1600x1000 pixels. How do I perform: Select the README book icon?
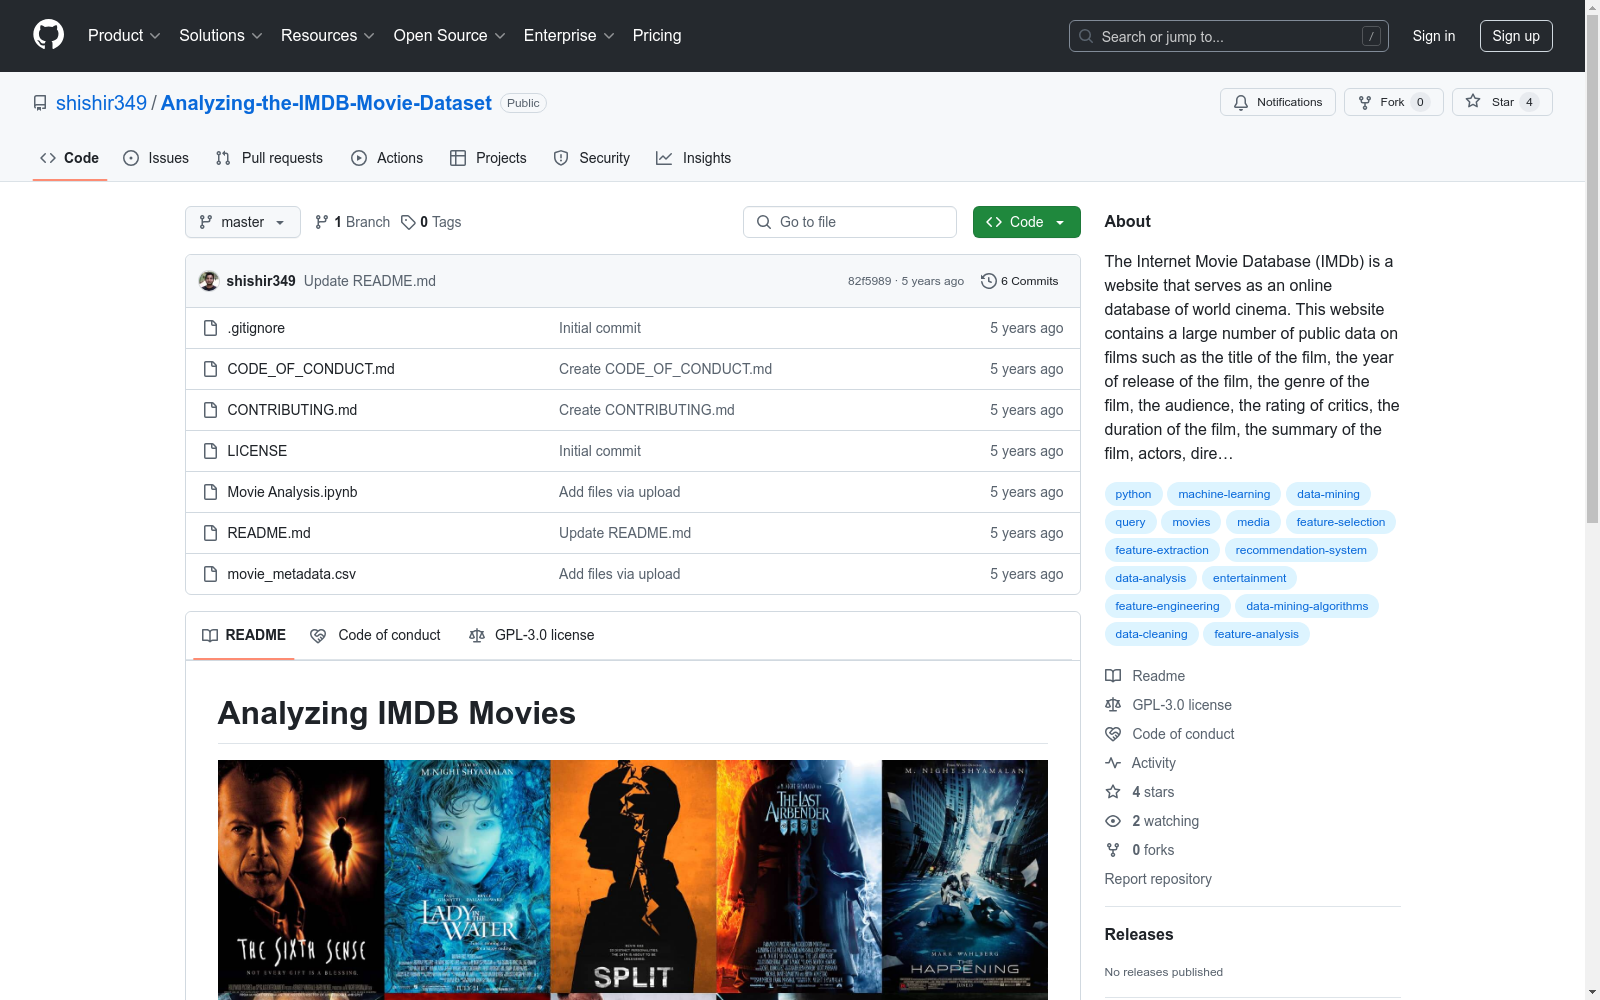point(210,636)
